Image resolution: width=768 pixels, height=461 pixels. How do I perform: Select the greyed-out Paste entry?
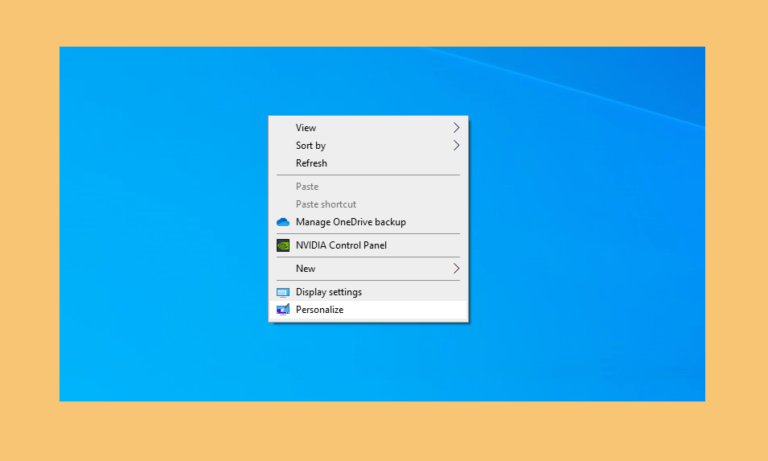368,187
